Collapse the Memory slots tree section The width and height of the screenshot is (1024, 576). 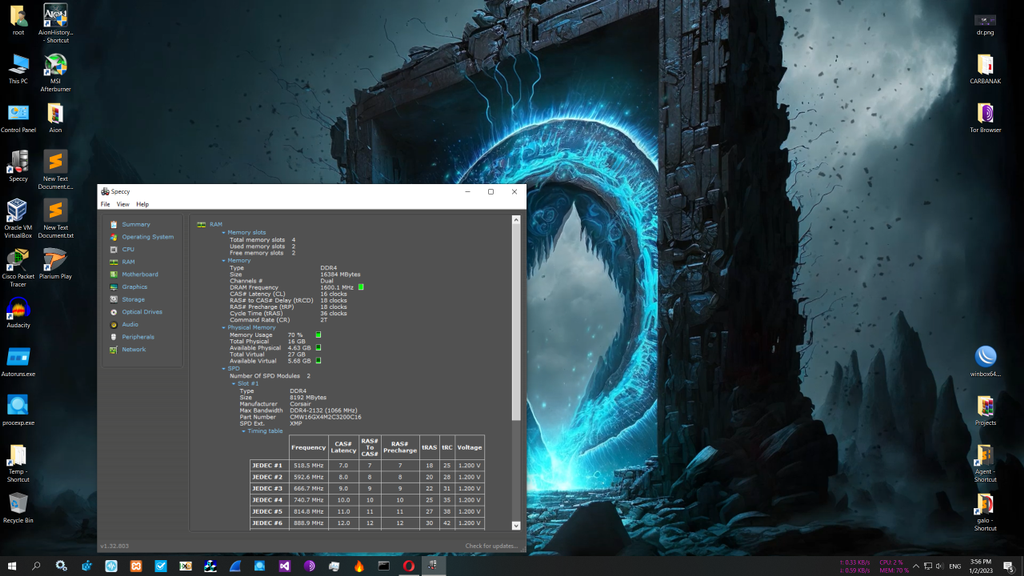point(224,233)
